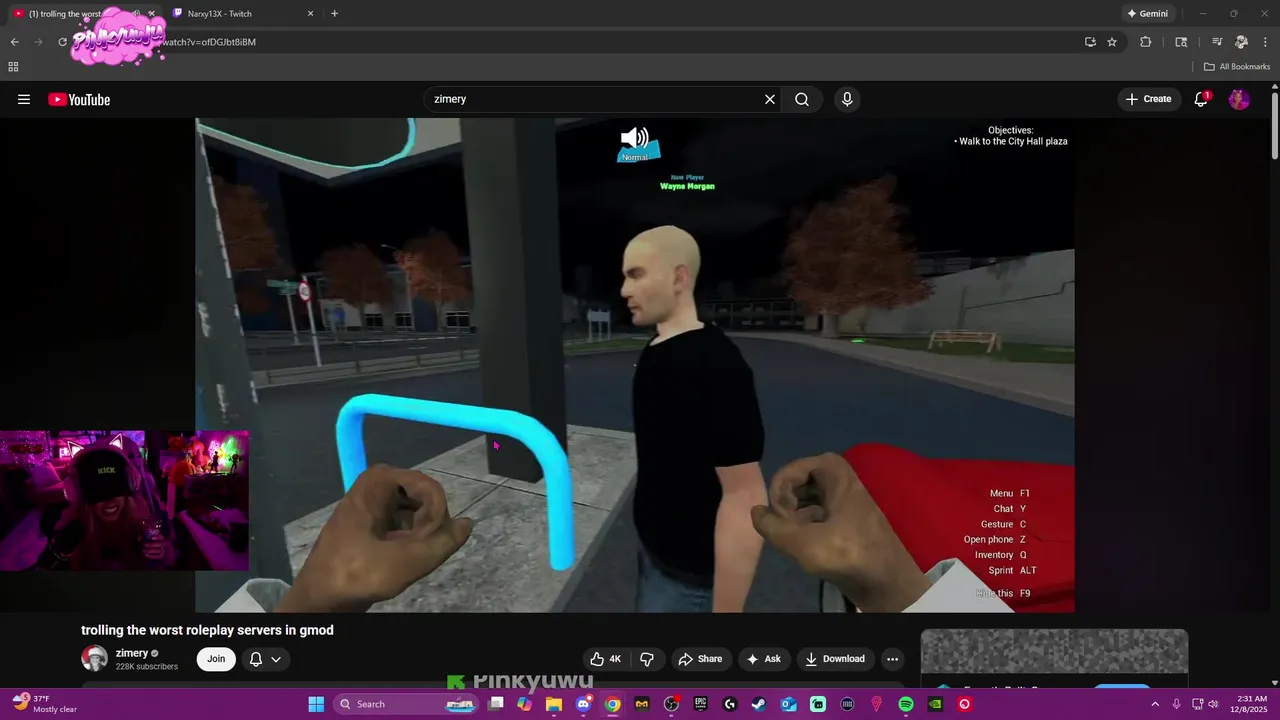Open Chrome extensions puzzle icon
The width and height of the screenshot is (1280, 720).
(1146, 42)
